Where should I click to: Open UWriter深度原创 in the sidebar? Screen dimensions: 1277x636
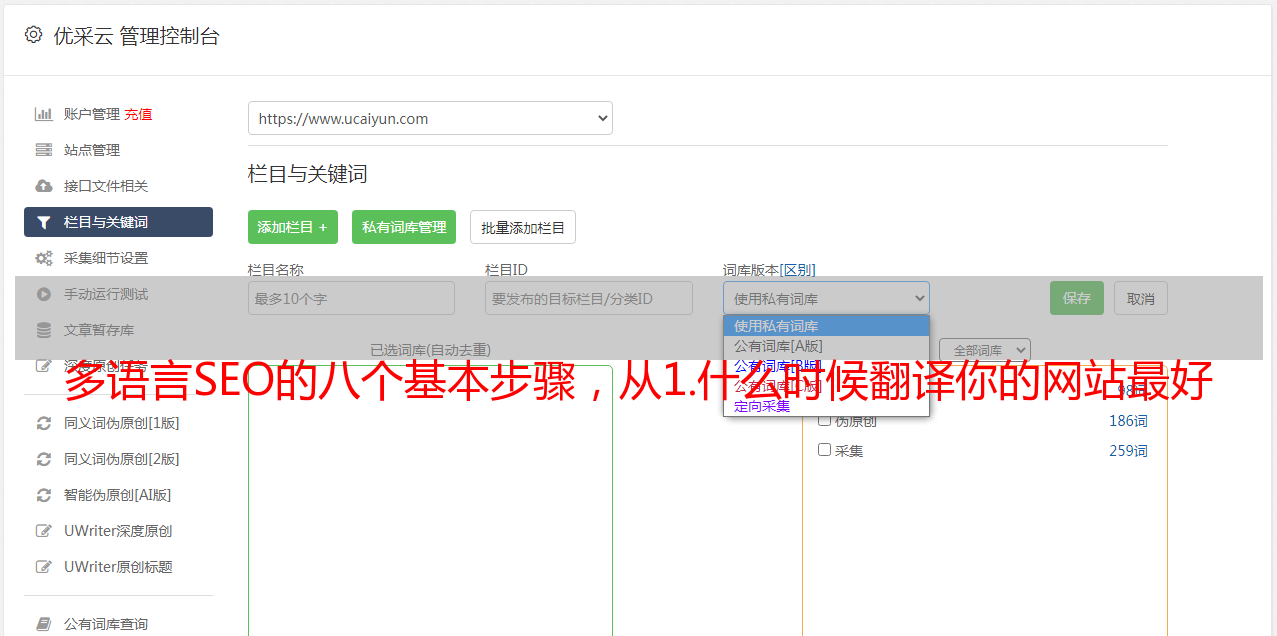click(118, 531)
